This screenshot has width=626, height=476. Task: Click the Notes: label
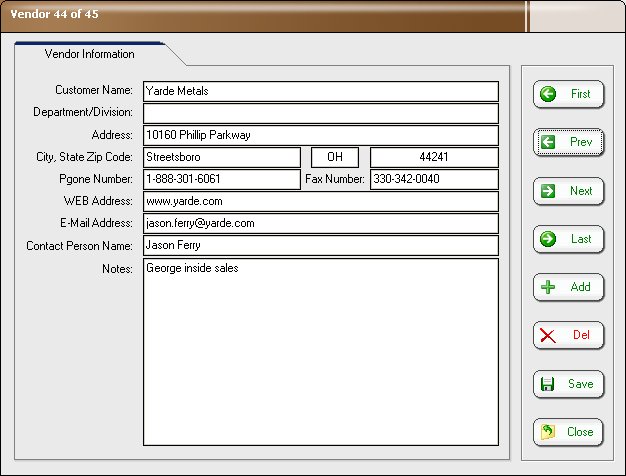117,269
